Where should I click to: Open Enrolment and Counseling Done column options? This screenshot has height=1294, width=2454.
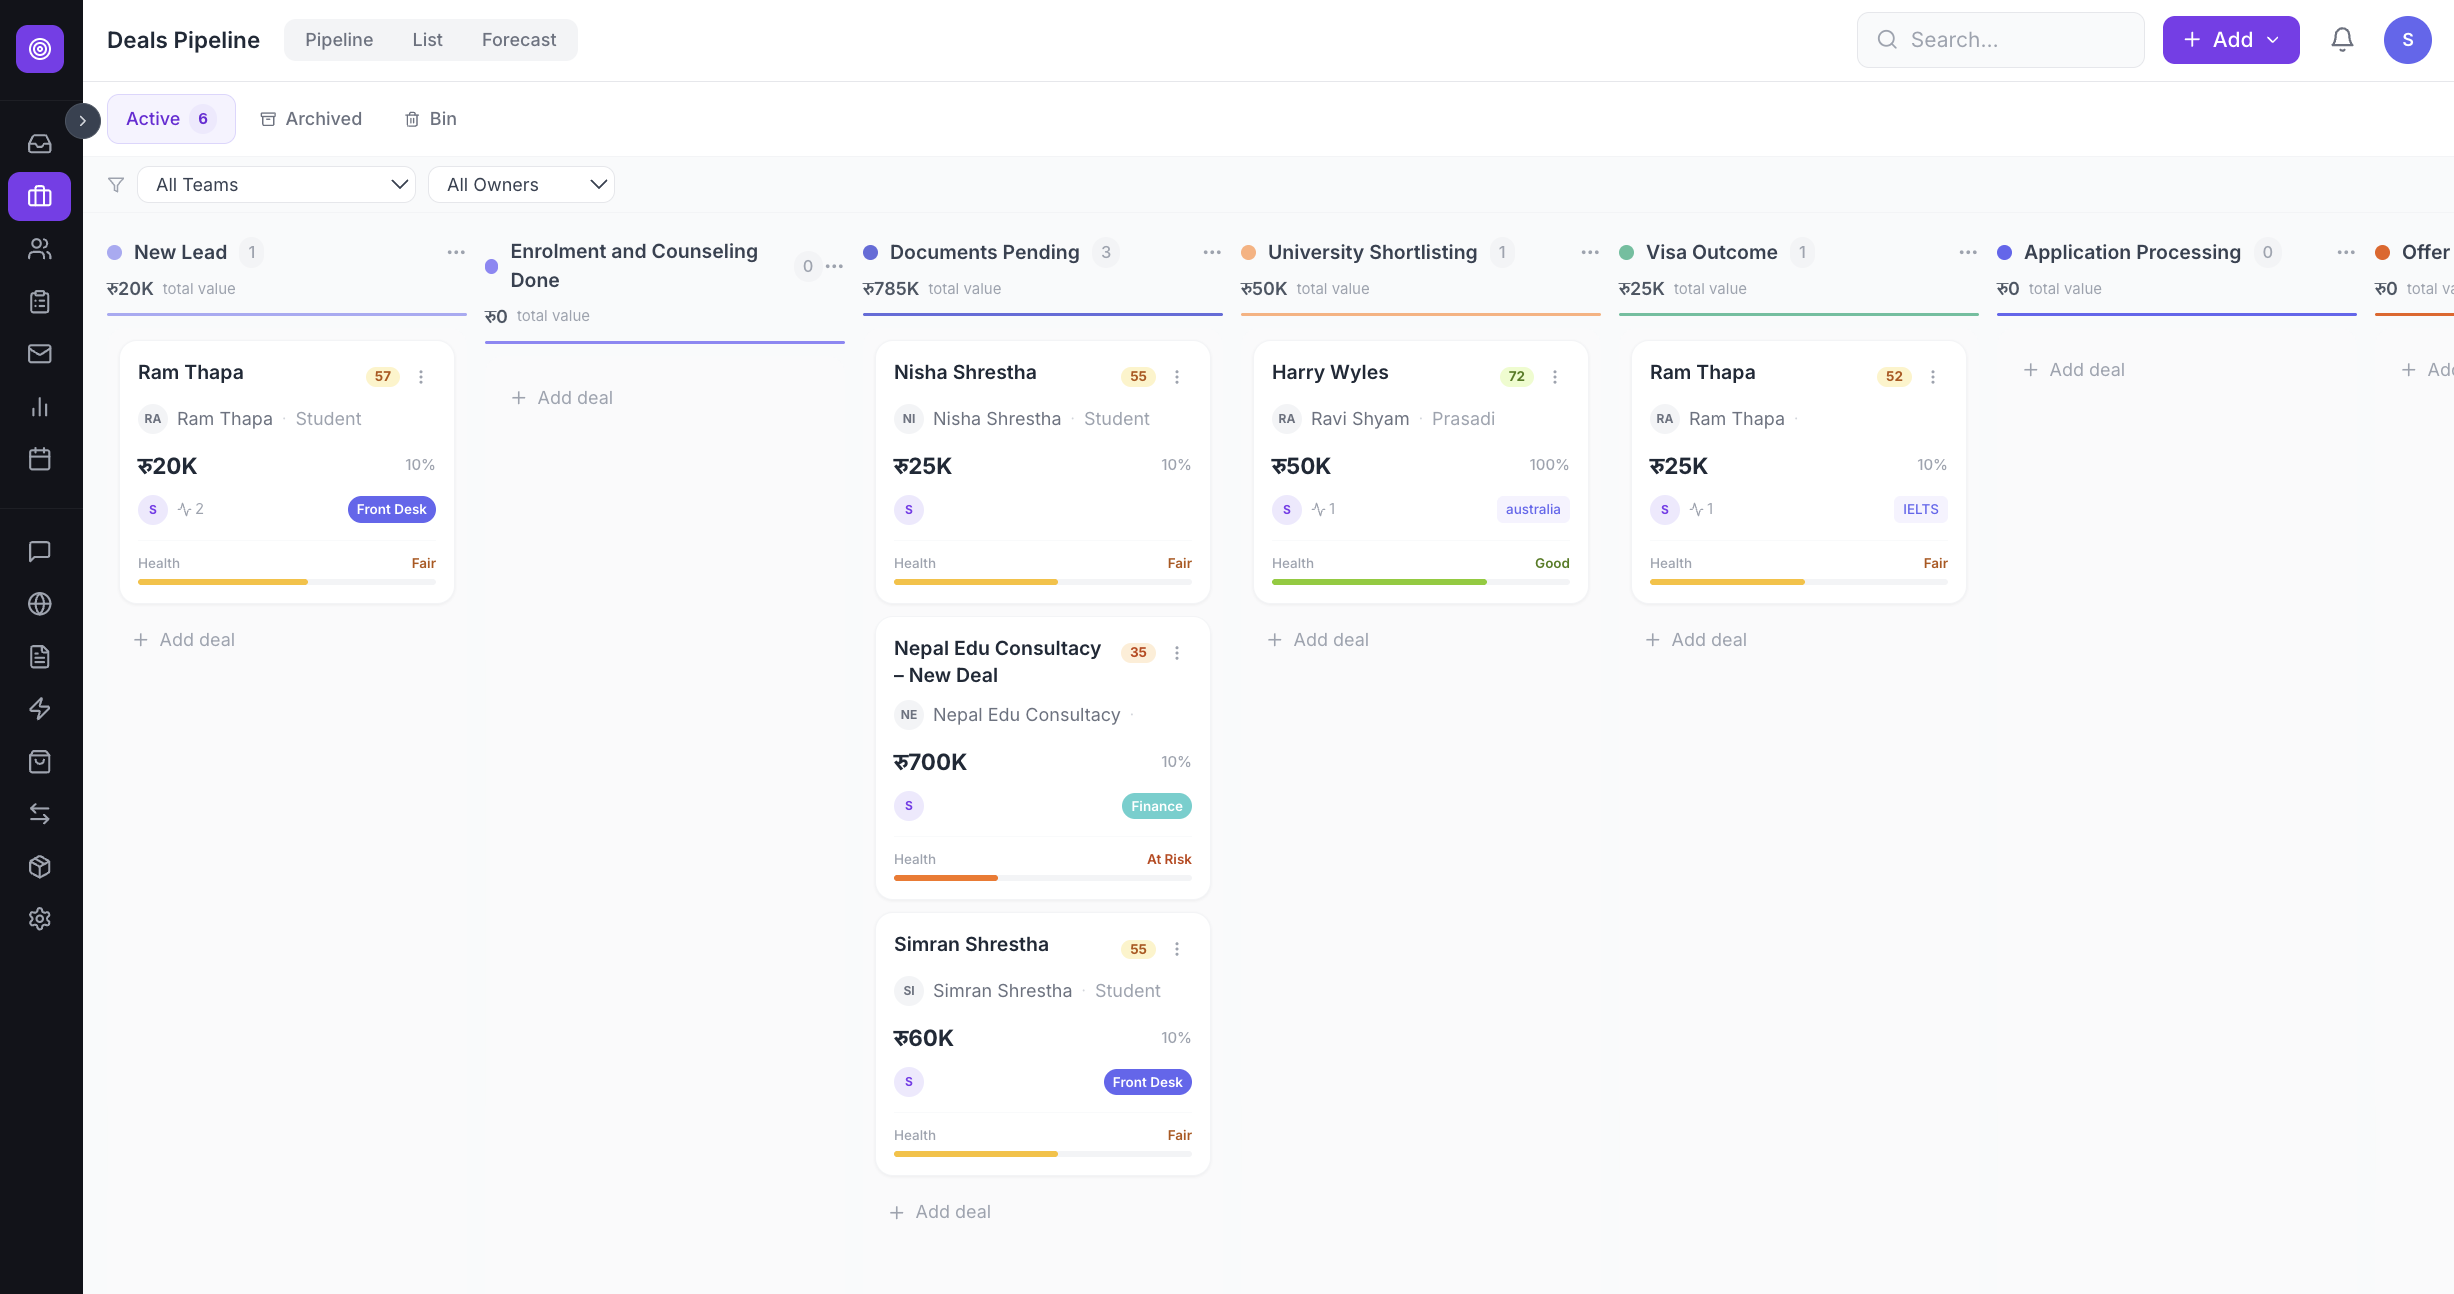(834, 266)
